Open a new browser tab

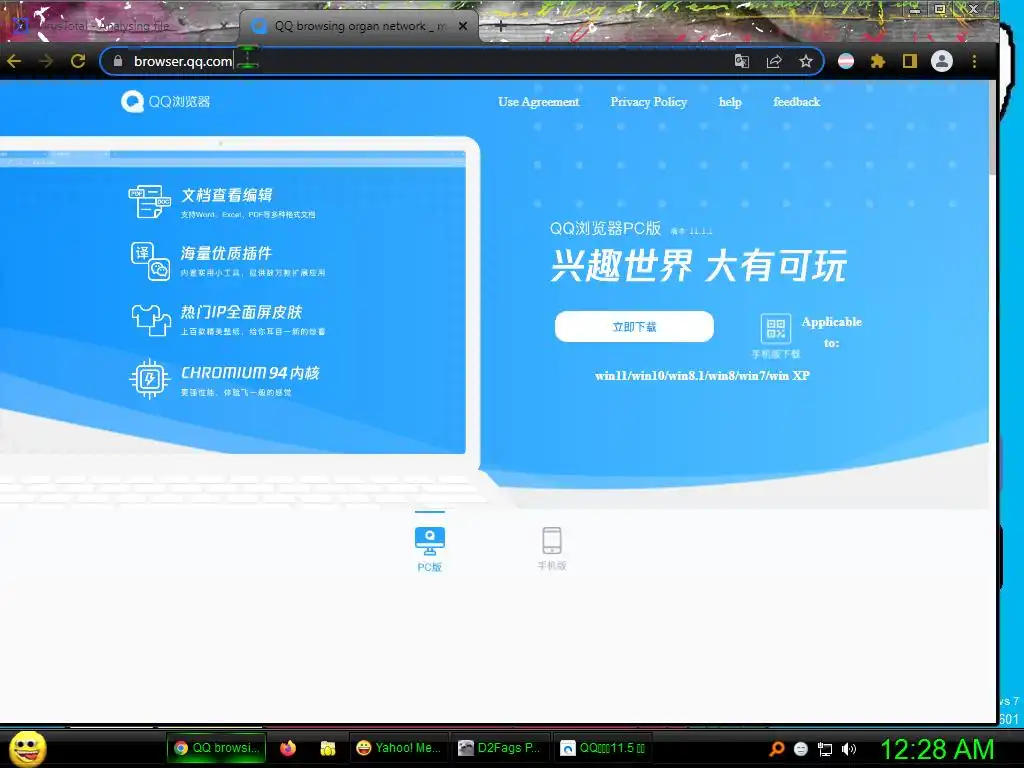pyautogui.click(x=501, y=26)
